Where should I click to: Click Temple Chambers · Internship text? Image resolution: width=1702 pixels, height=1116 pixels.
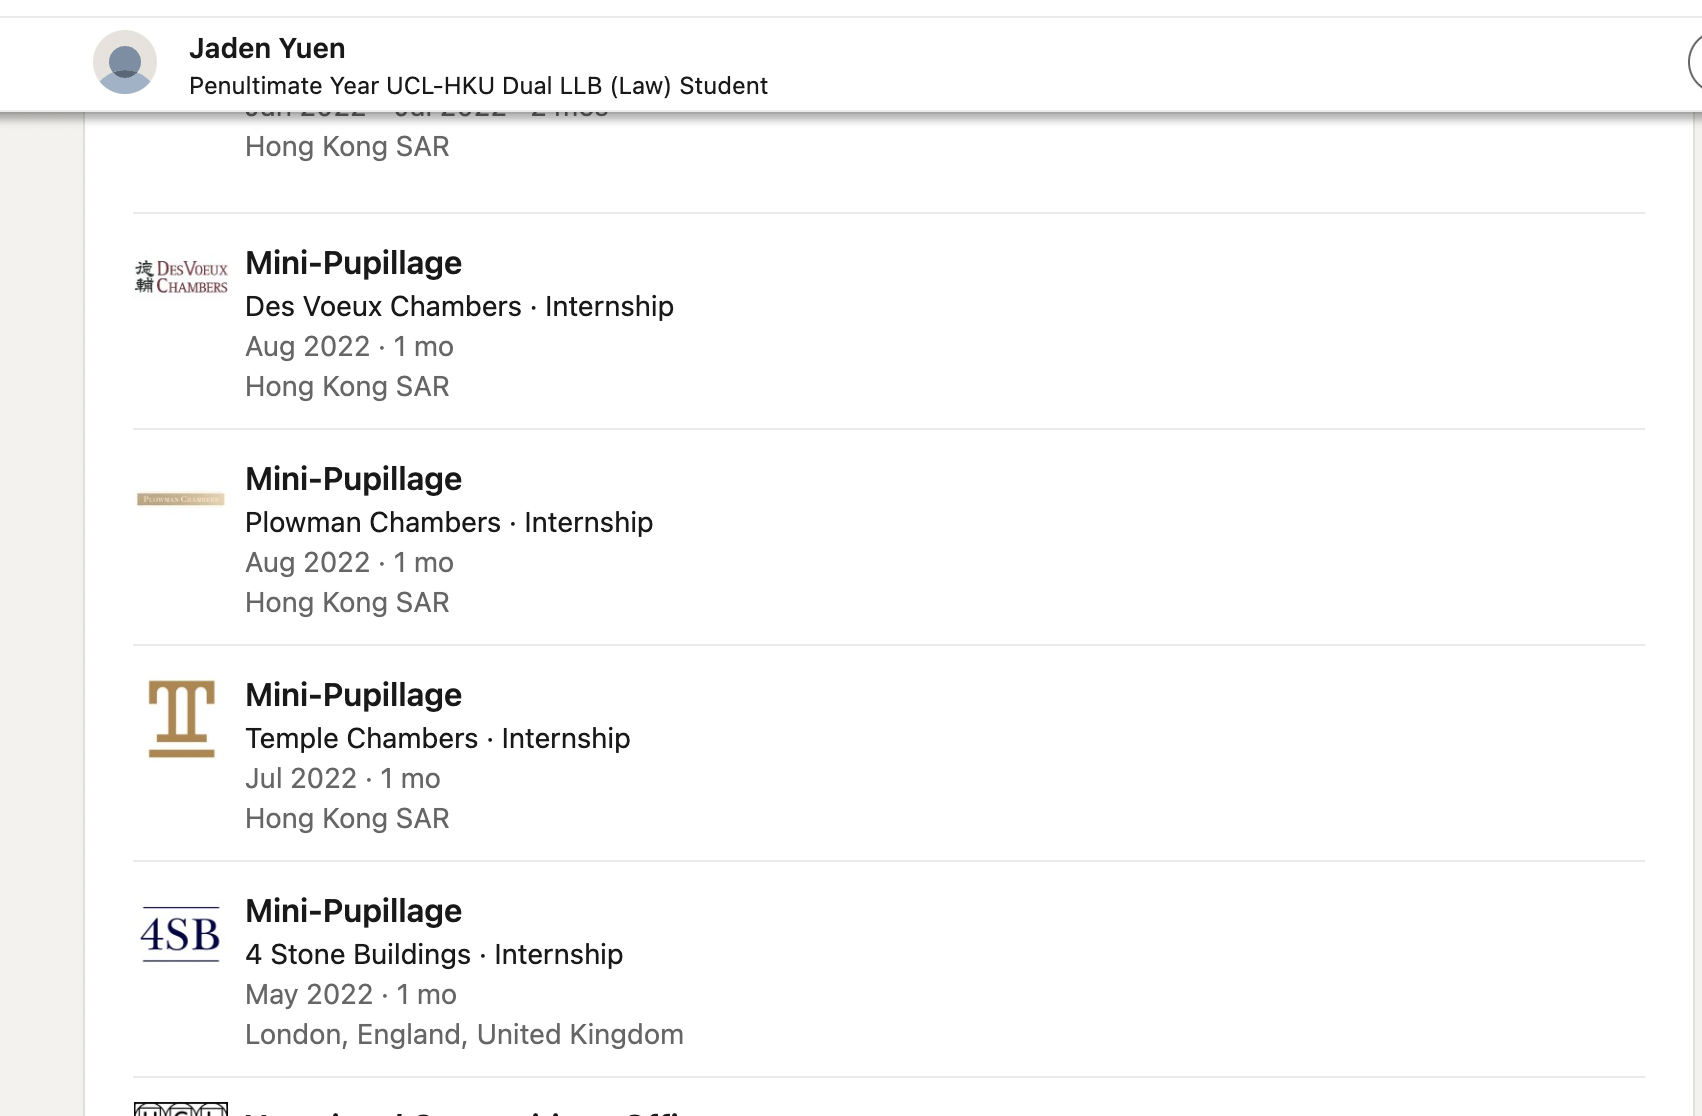coord(437,738)
